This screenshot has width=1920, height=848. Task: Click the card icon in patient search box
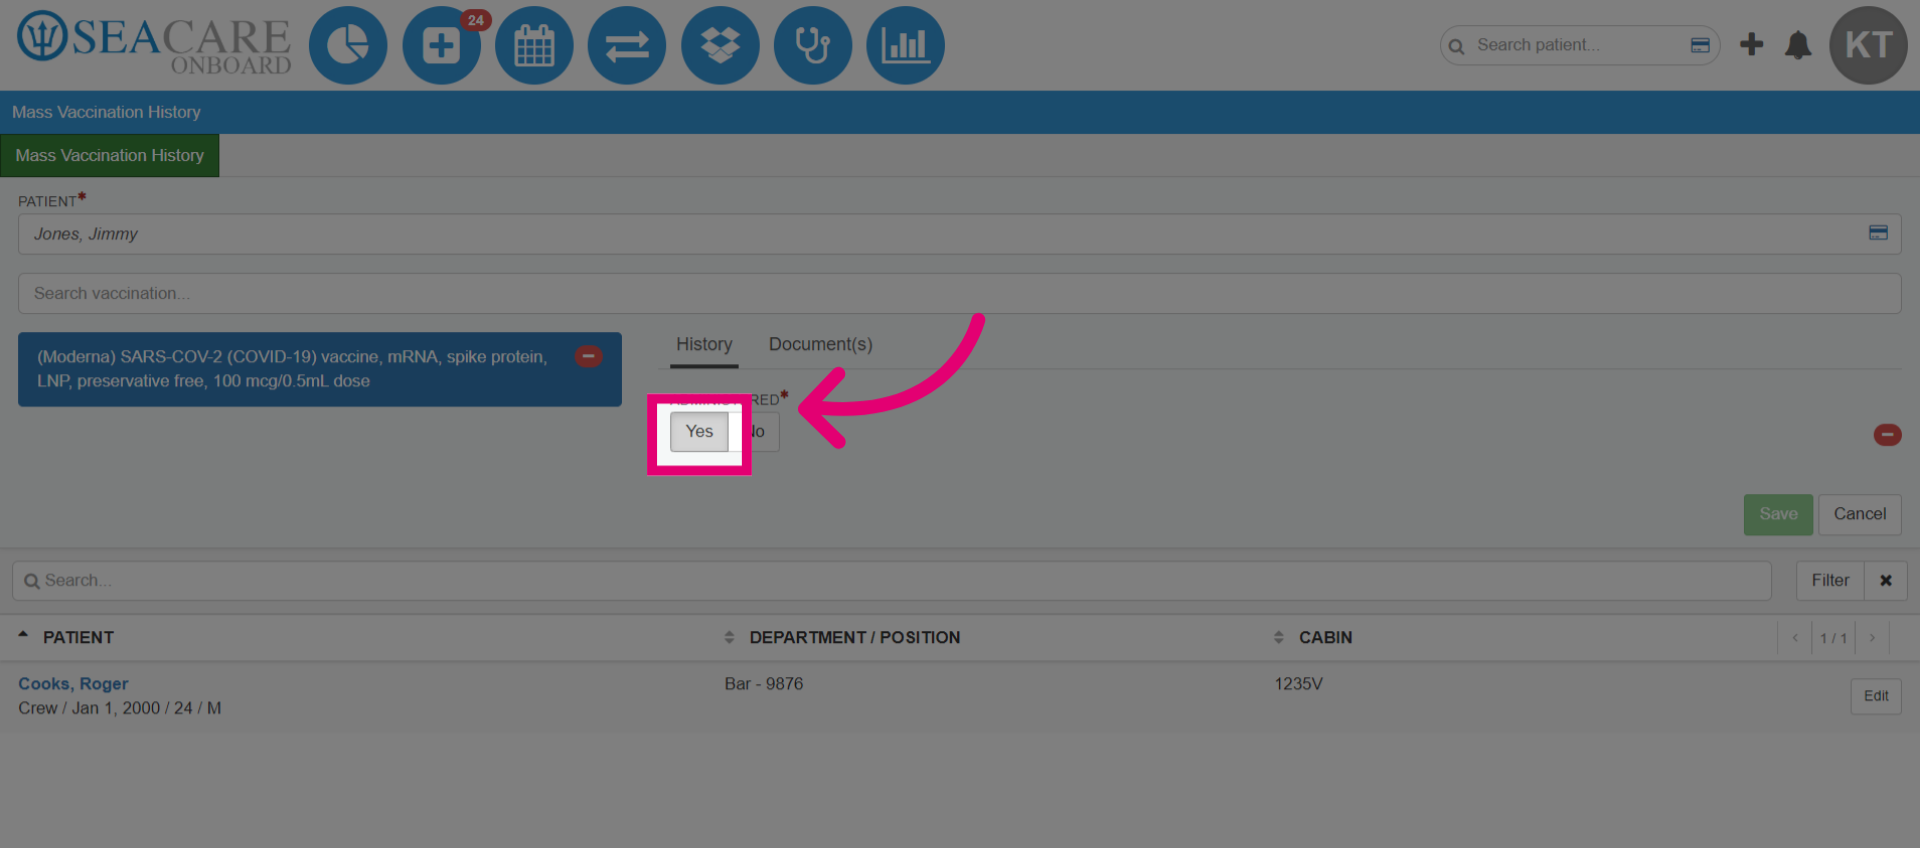tap(1700, 45)
